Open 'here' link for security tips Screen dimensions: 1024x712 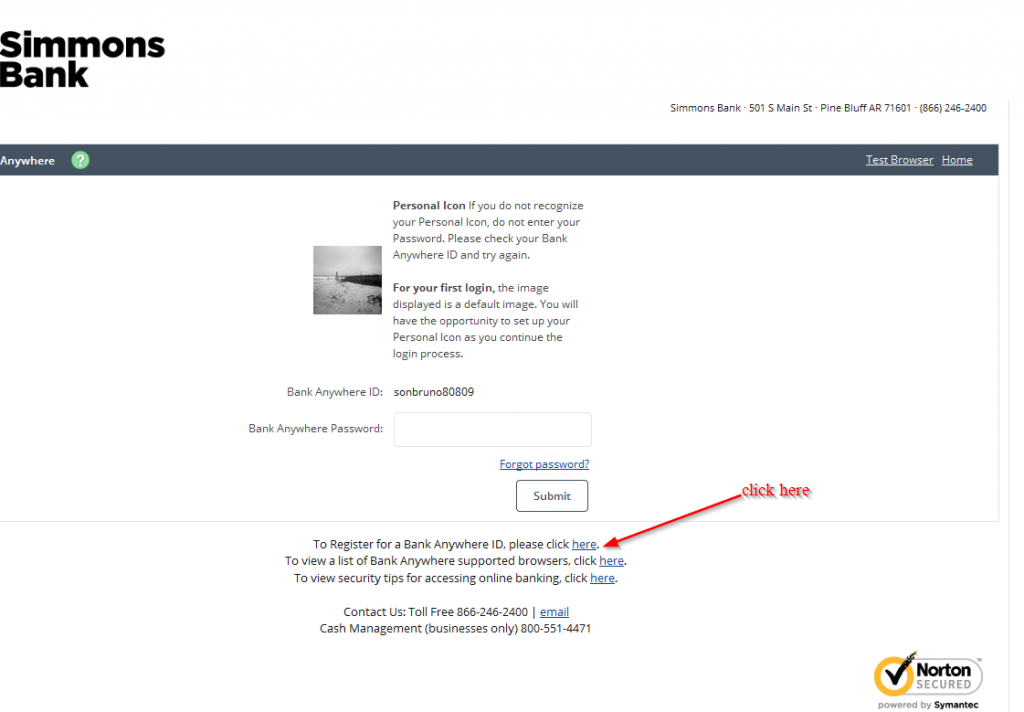point(602,578)
